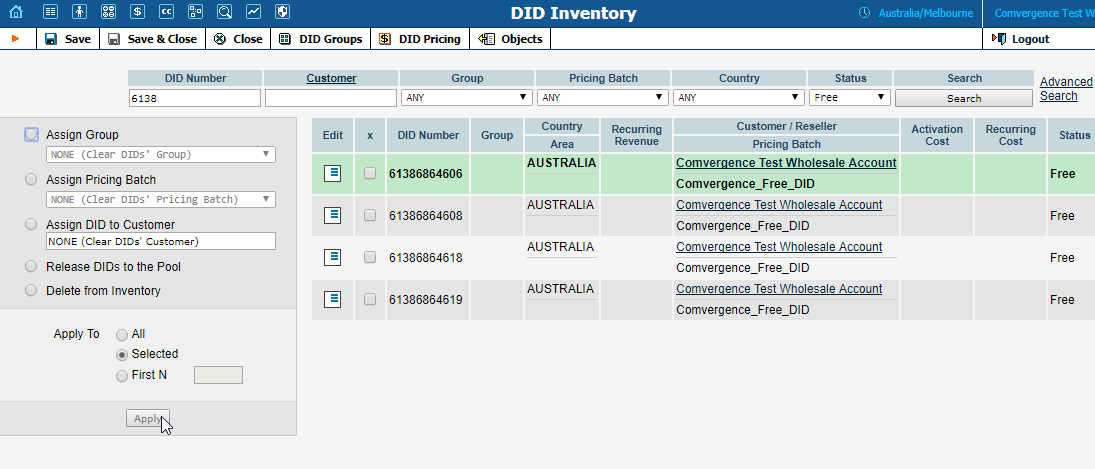Click the Home icon in top bar

click(x=15, y=13)
